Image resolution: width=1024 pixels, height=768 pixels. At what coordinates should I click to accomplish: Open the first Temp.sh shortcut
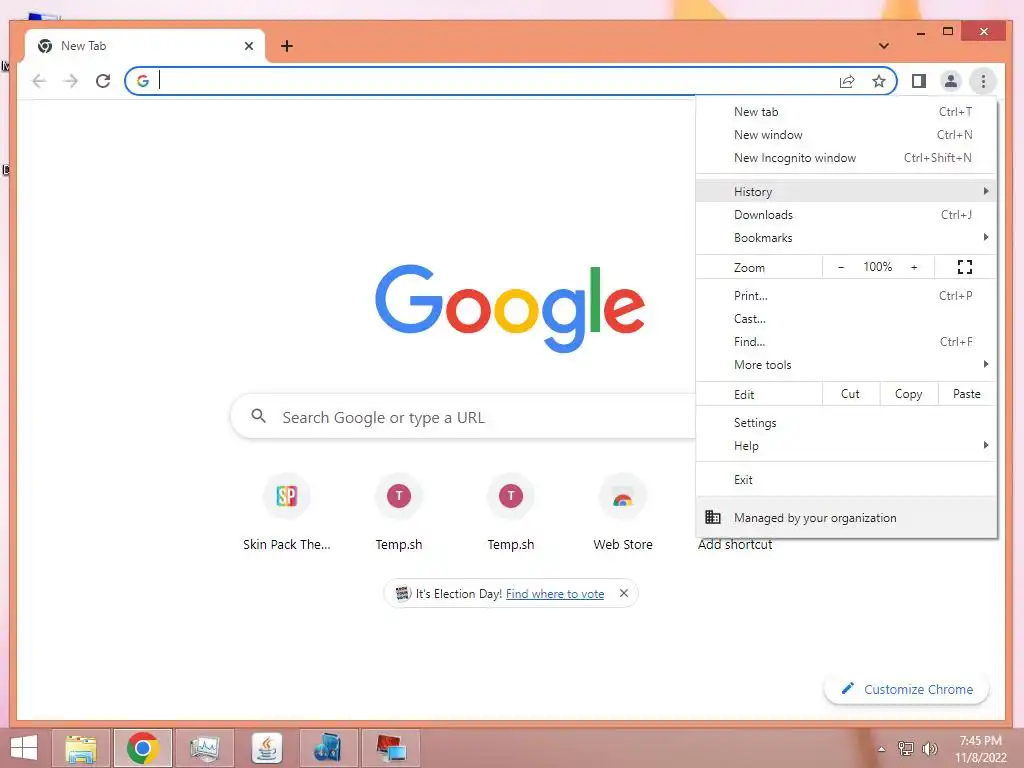tap(399, 513)
